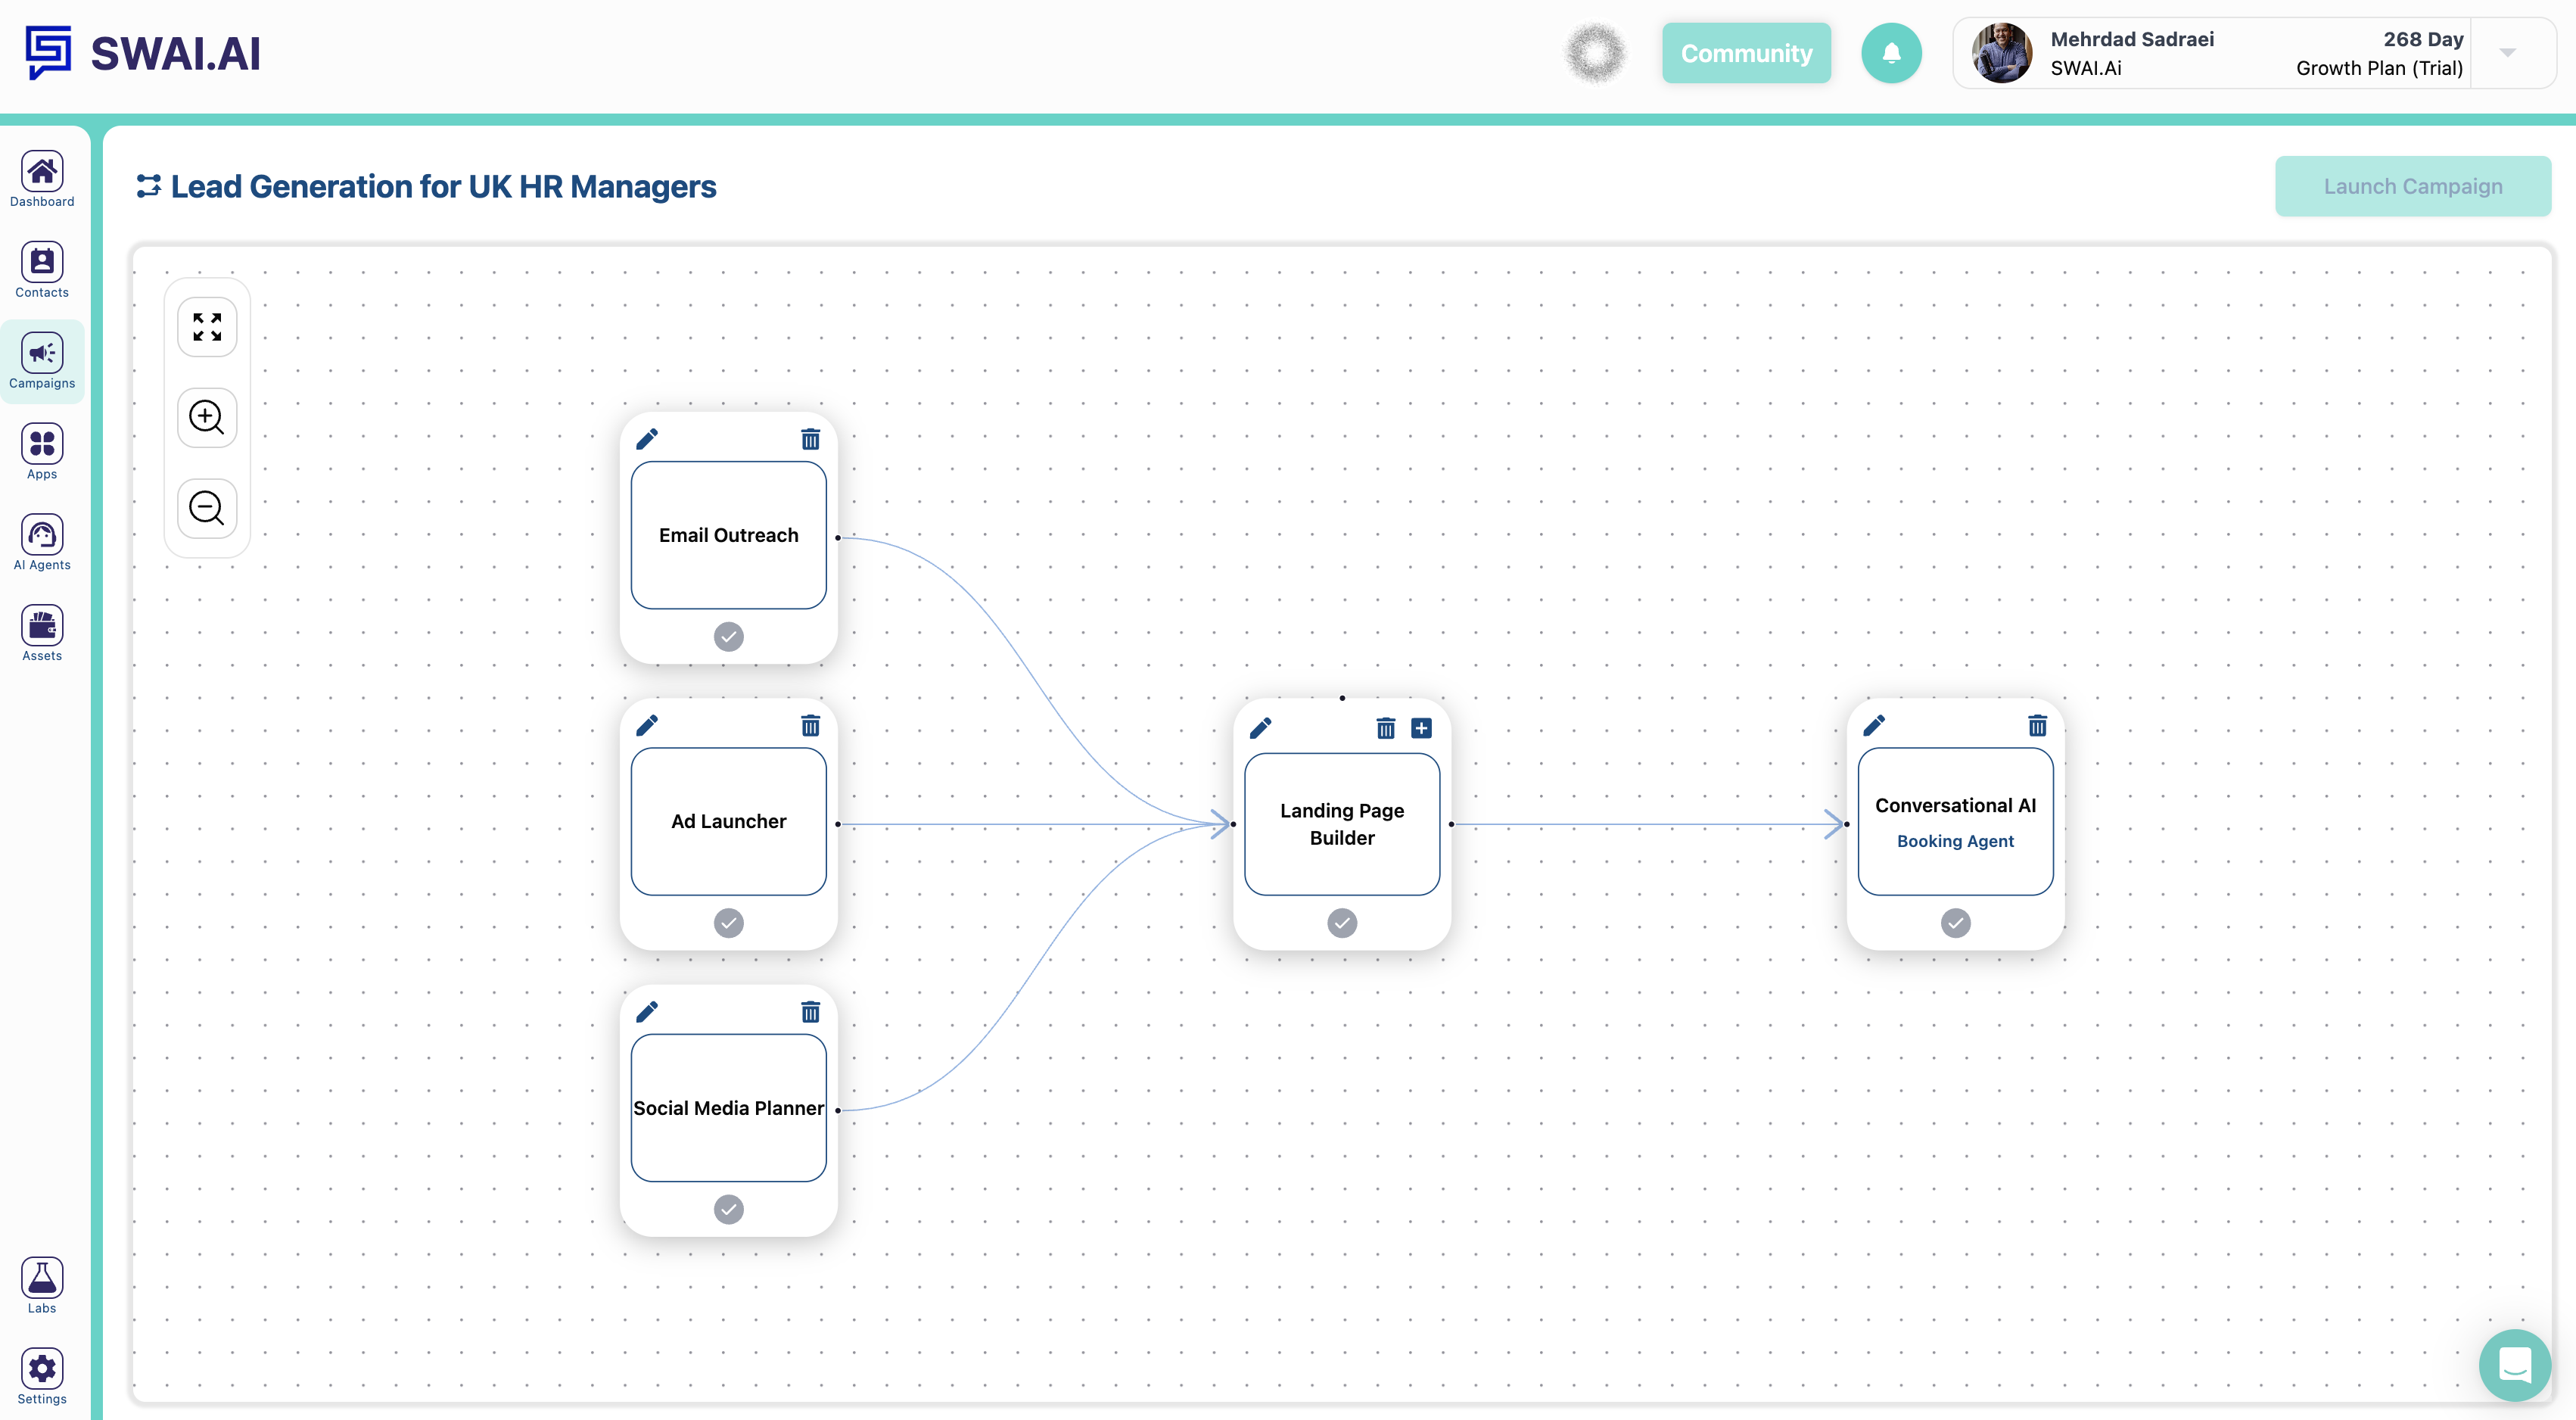Toggle the checkmark under Ad Launcher
This screenshot has height=1420, width=2576.
[x=728, y=923]
